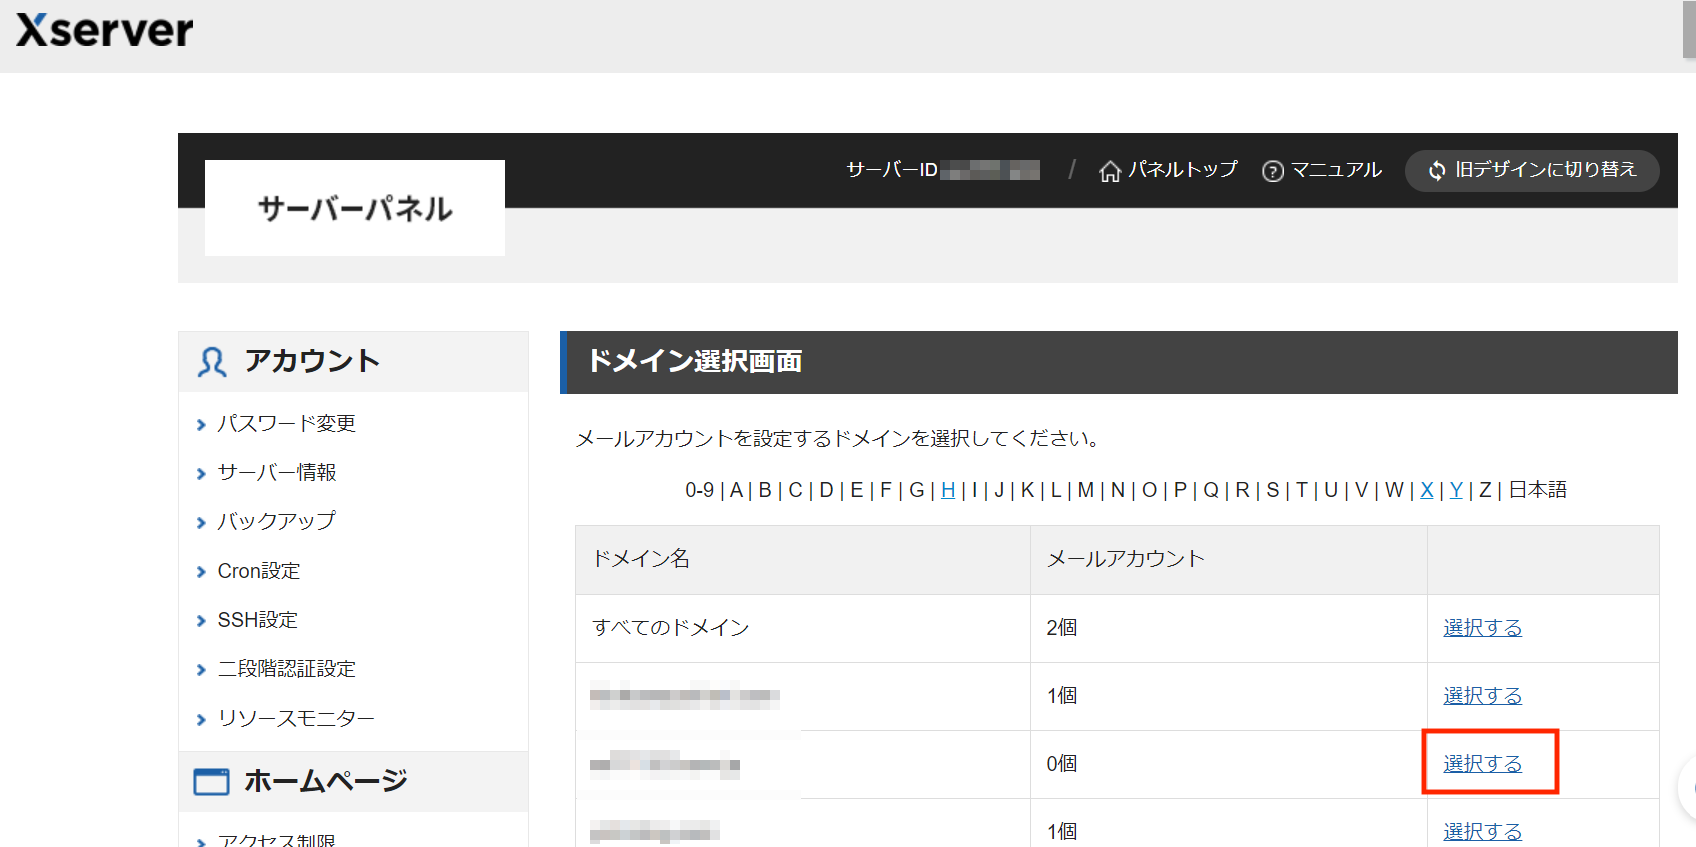
Task: Click the refresh icon in 旧デザインに切り替え
Action: click(x=1437, y=171)
